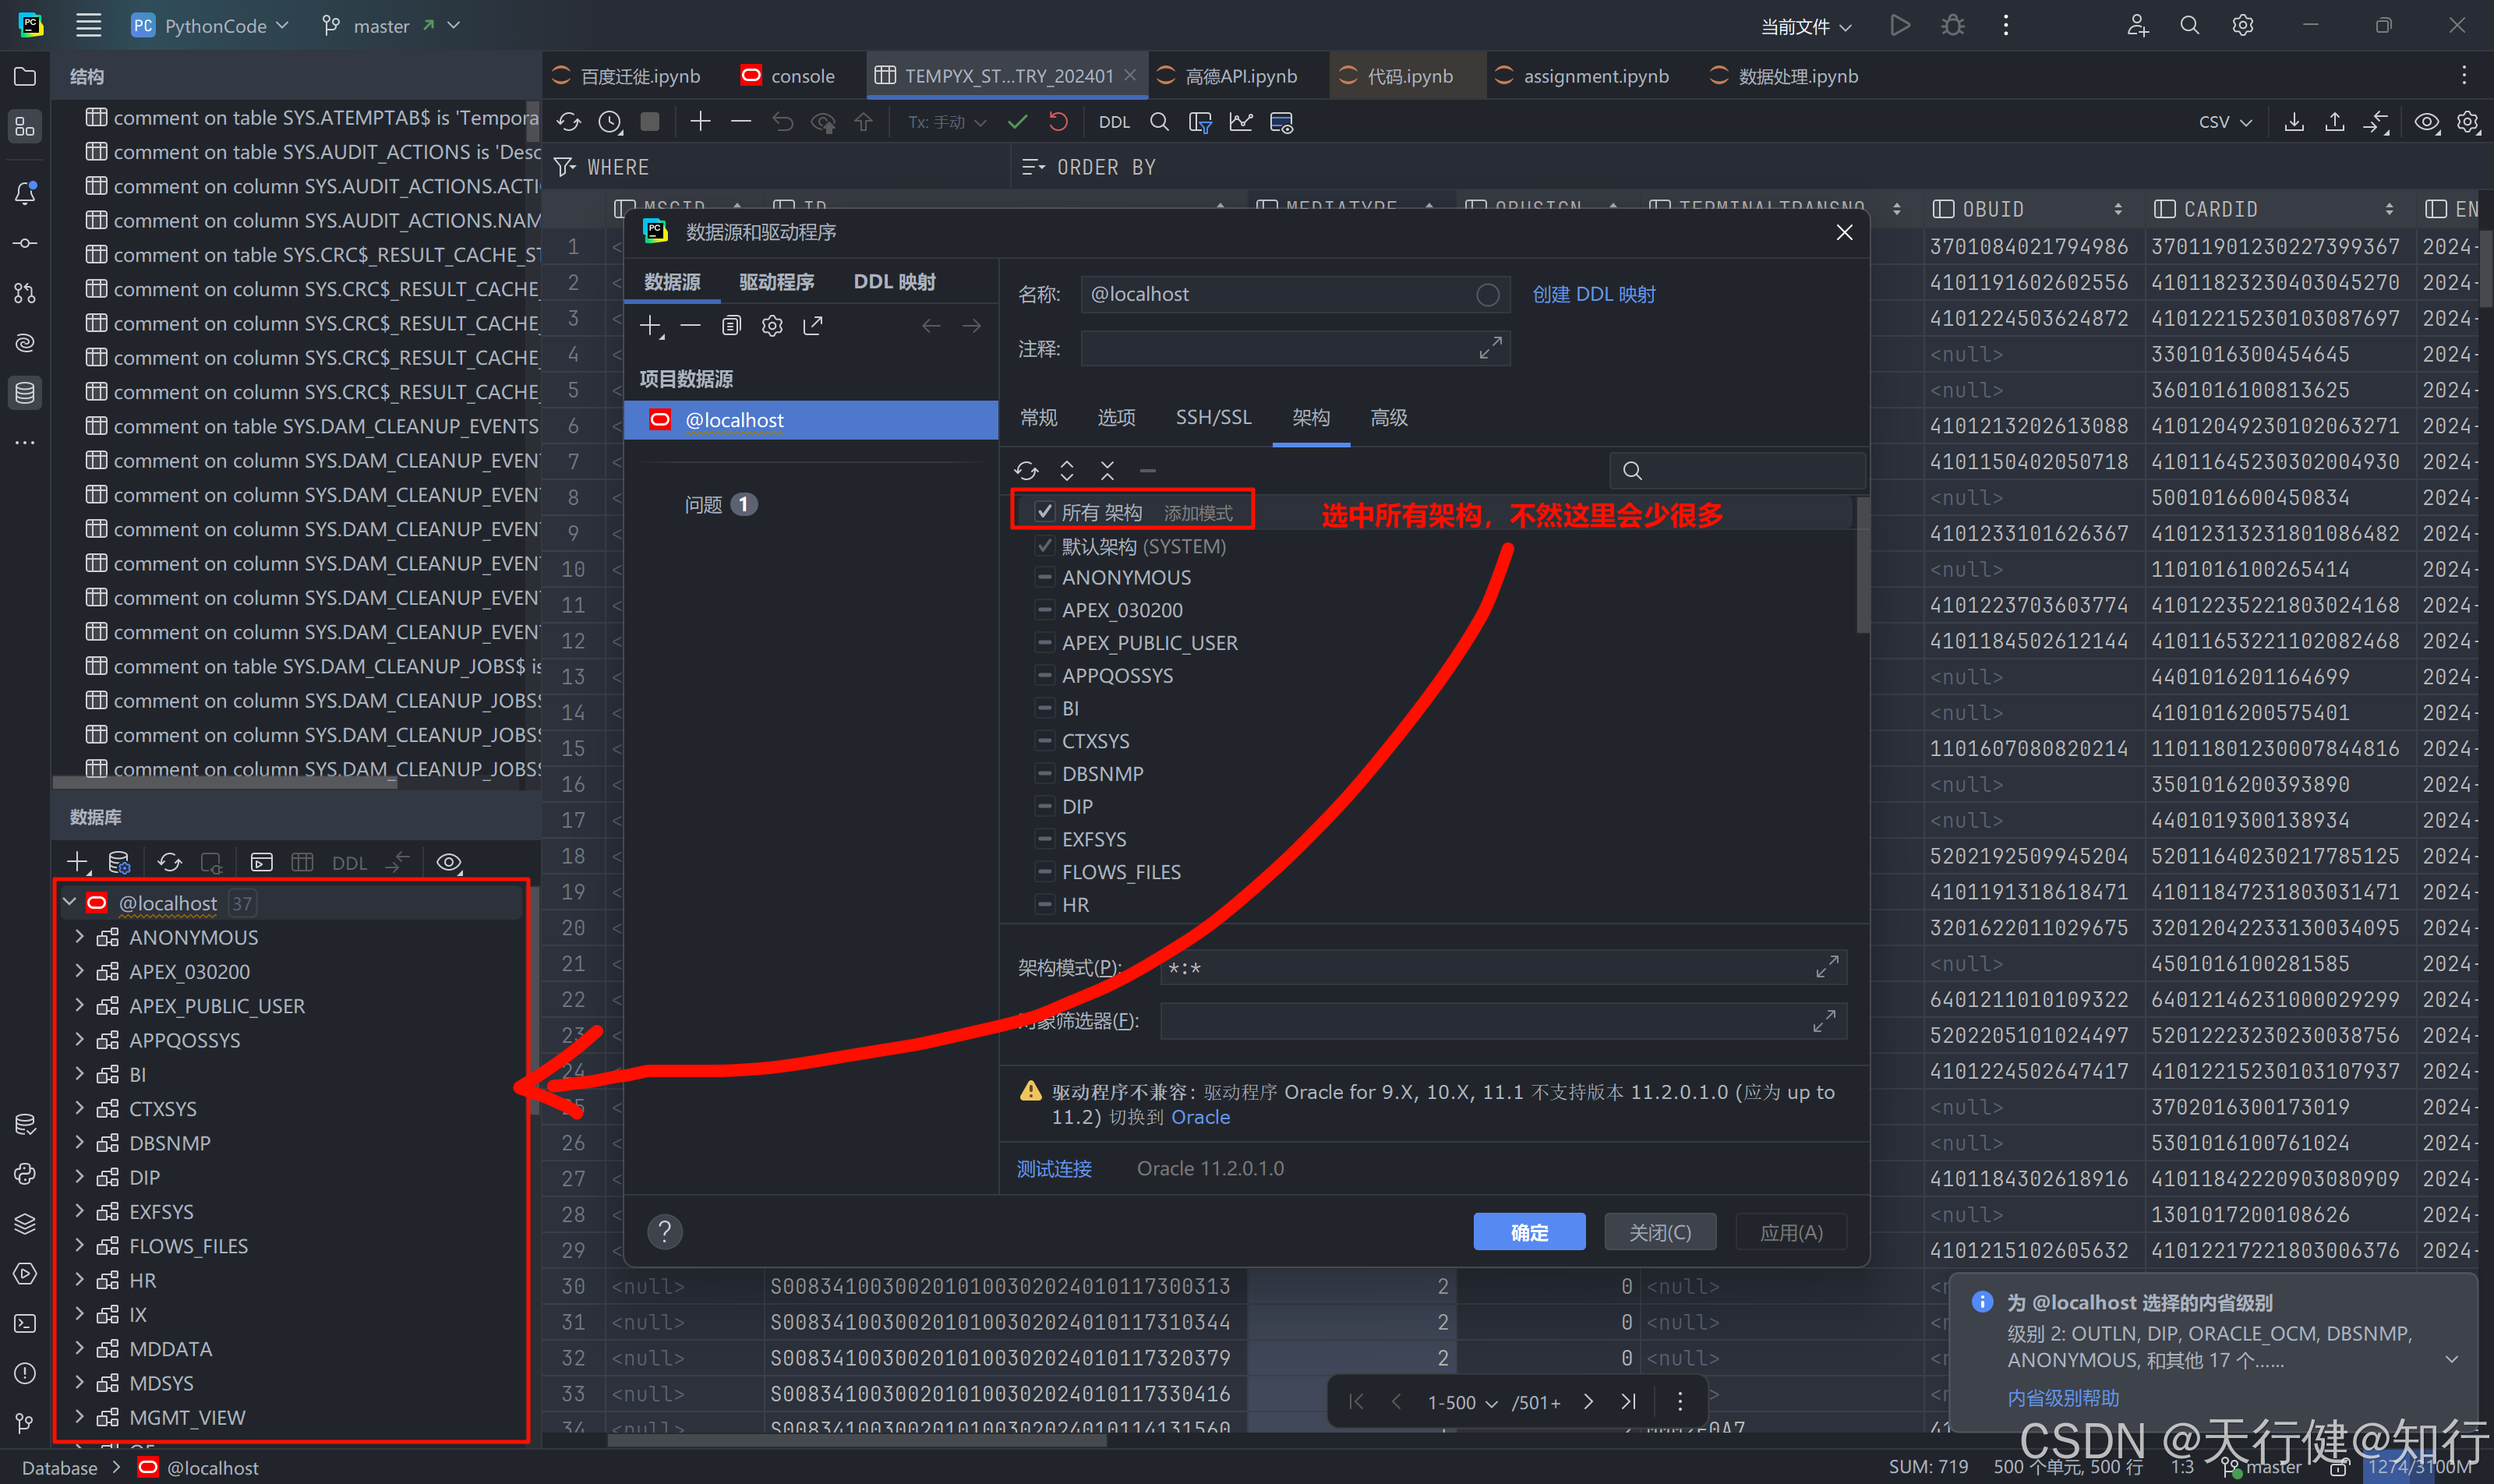Click the show chart icon in toolbar
This screenshot has height=1484, width=2494.
click(x=1240, y=122)
